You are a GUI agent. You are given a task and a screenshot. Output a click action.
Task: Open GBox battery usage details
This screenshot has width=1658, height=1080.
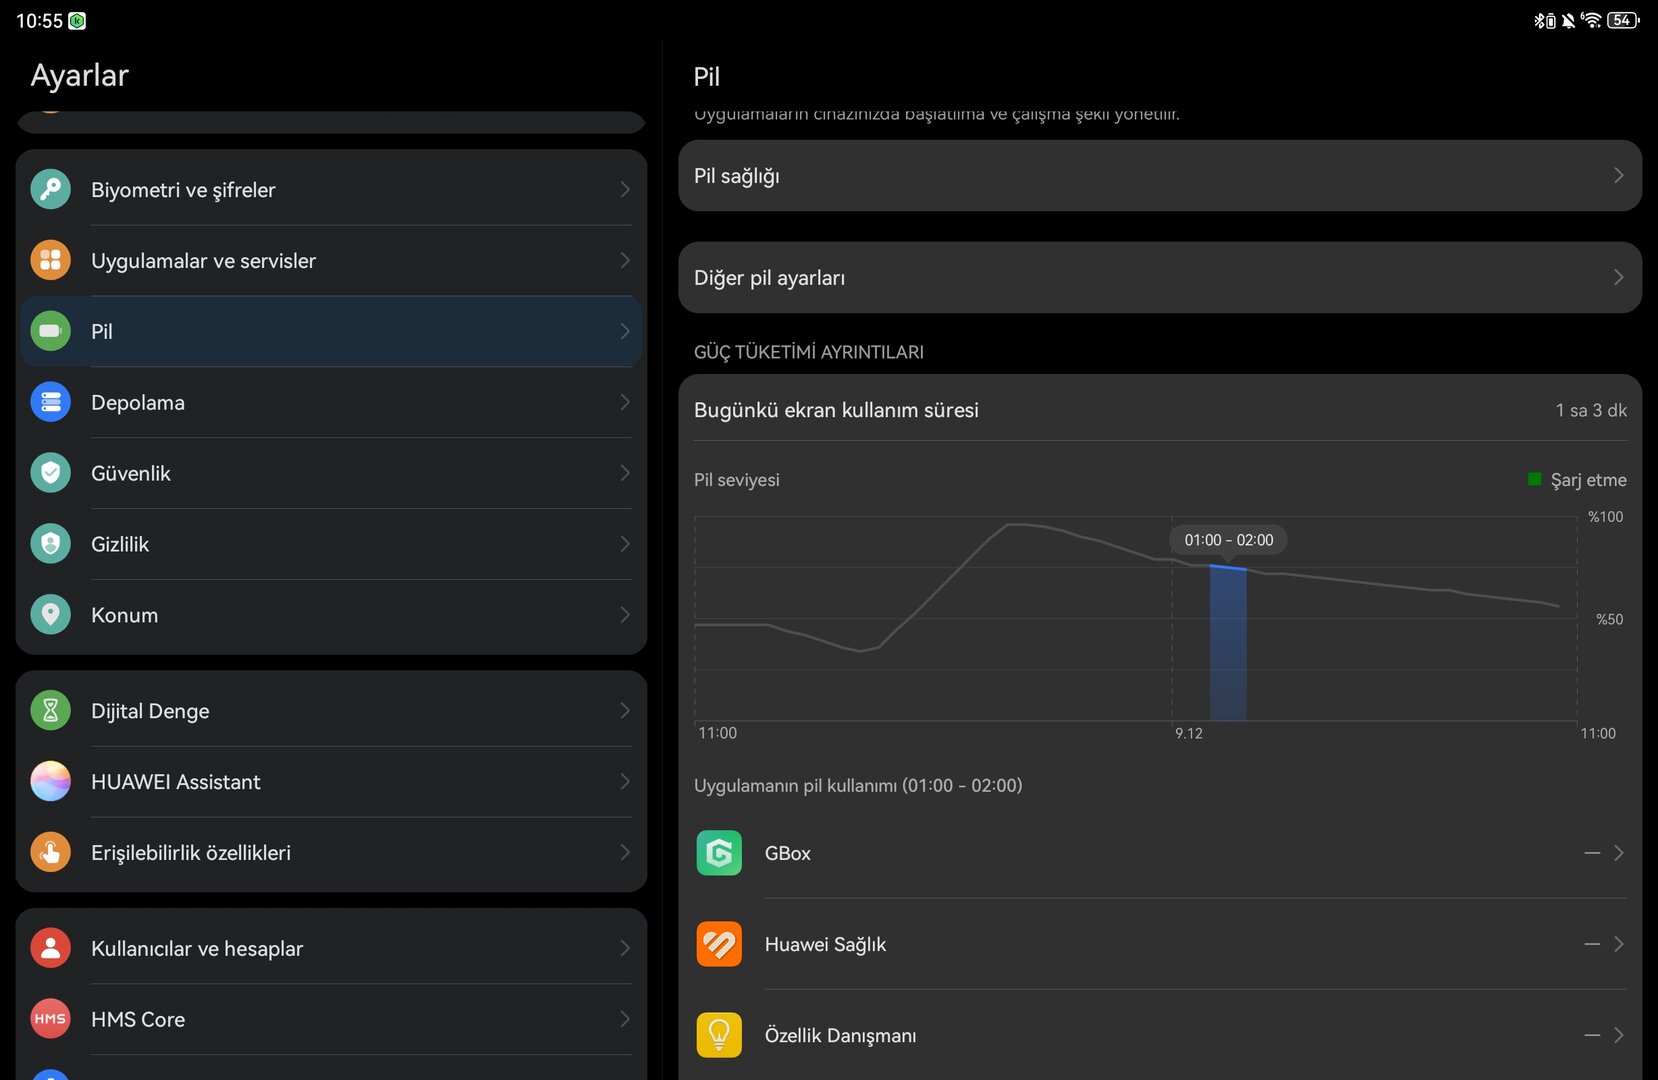[1160, 853]
